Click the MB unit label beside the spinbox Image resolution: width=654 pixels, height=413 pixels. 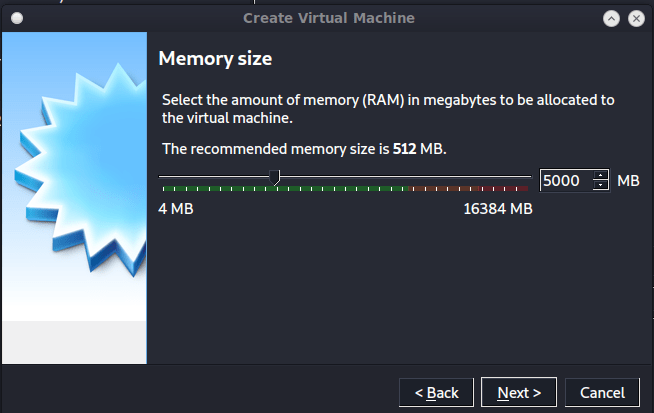[628, 181]
